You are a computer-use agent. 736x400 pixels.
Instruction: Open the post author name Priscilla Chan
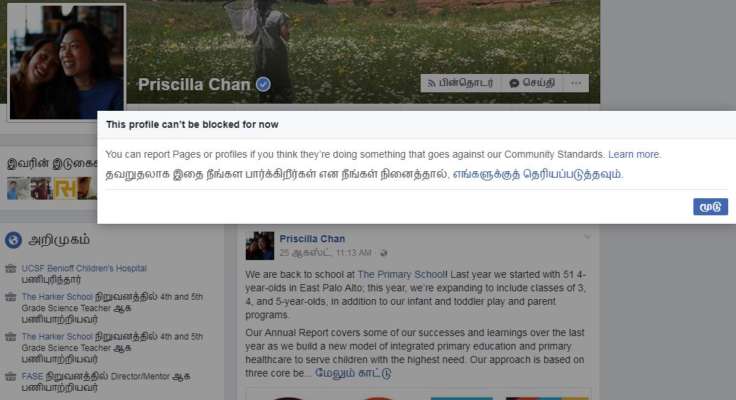312,238
